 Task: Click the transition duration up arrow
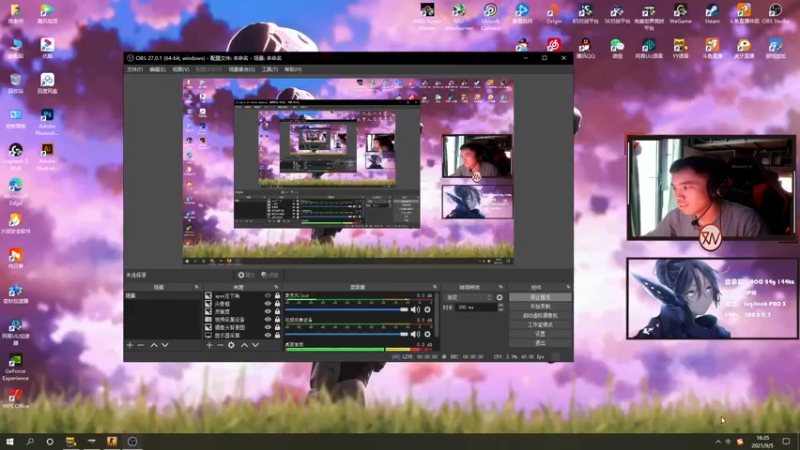tap(501, 305)
